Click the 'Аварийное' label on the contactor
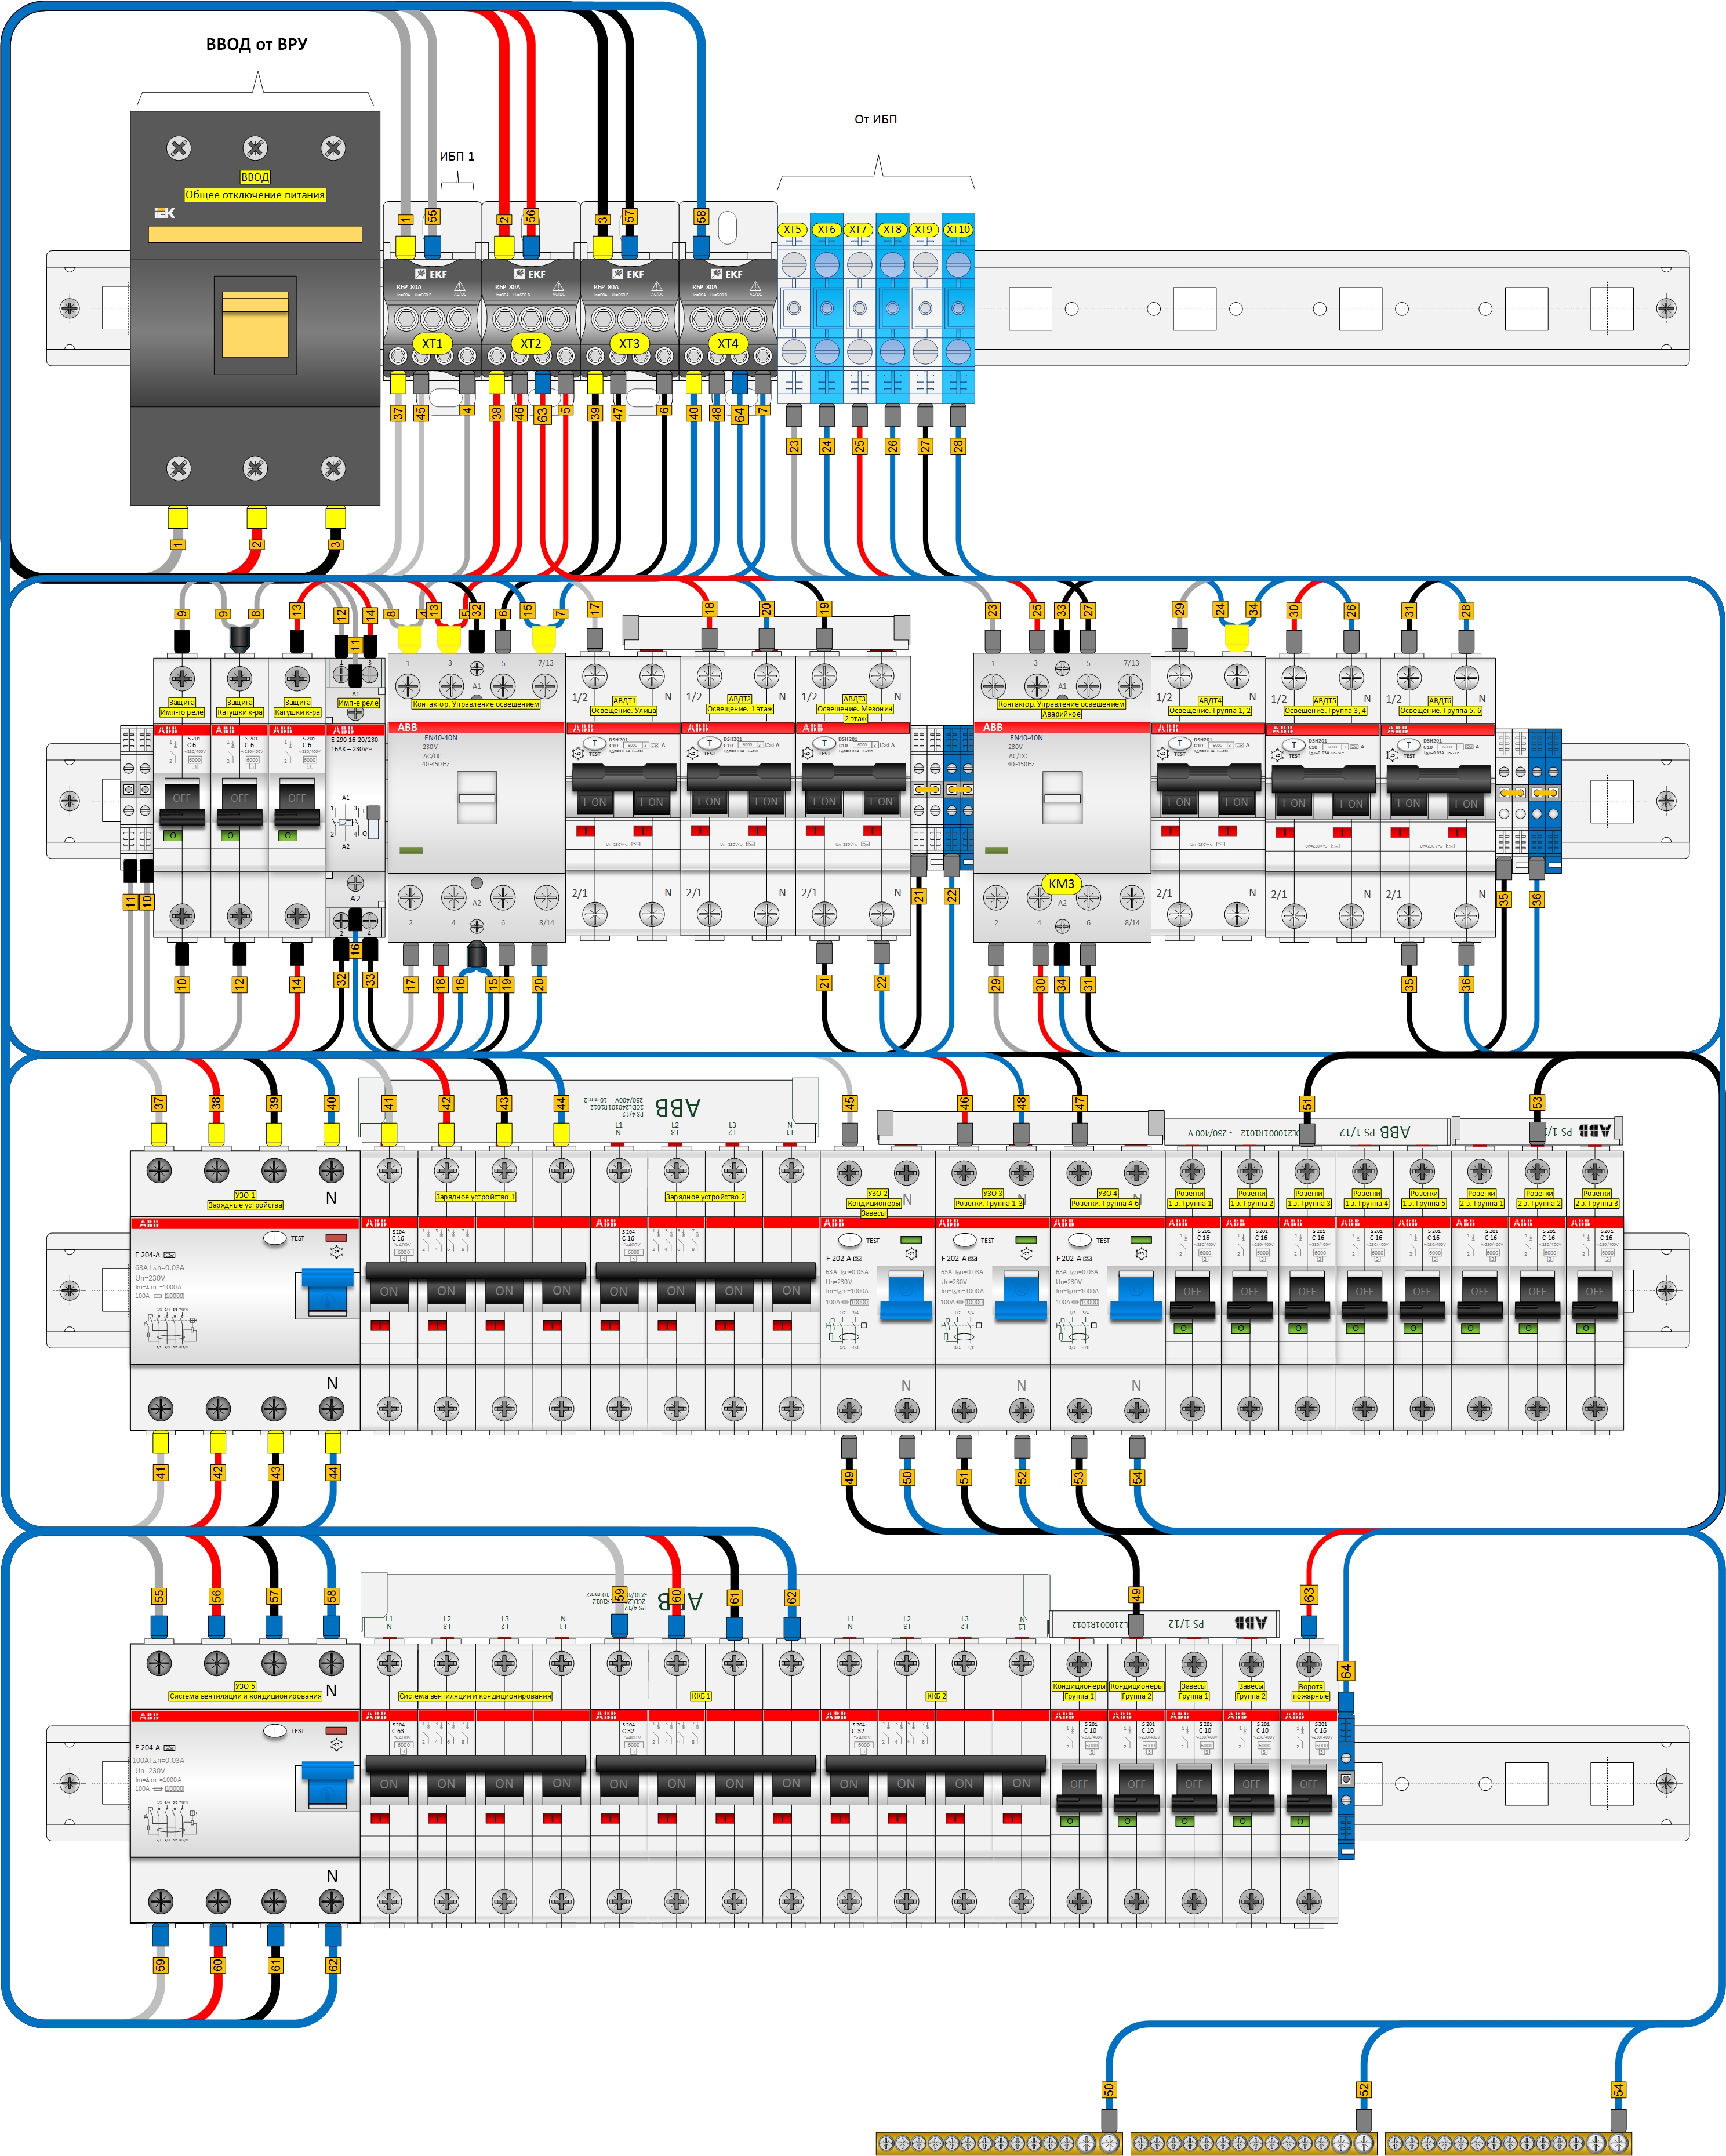This screenshot has height=2156, width=1726. point(1061,714)
